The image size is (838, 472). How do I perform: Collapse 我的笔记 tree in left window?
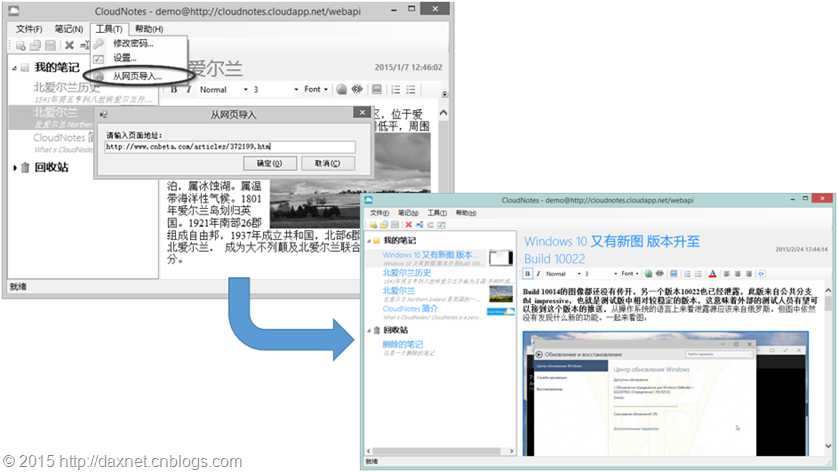pyautogui.click(x=14, y=68)
